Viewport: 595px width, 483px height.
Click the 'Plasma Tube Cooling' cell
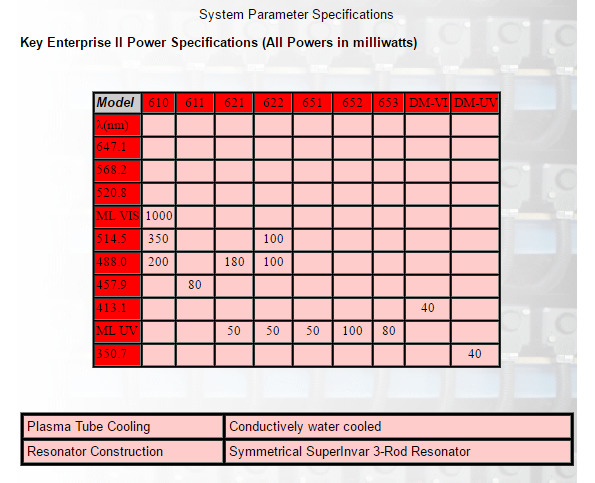click(123, 426)
